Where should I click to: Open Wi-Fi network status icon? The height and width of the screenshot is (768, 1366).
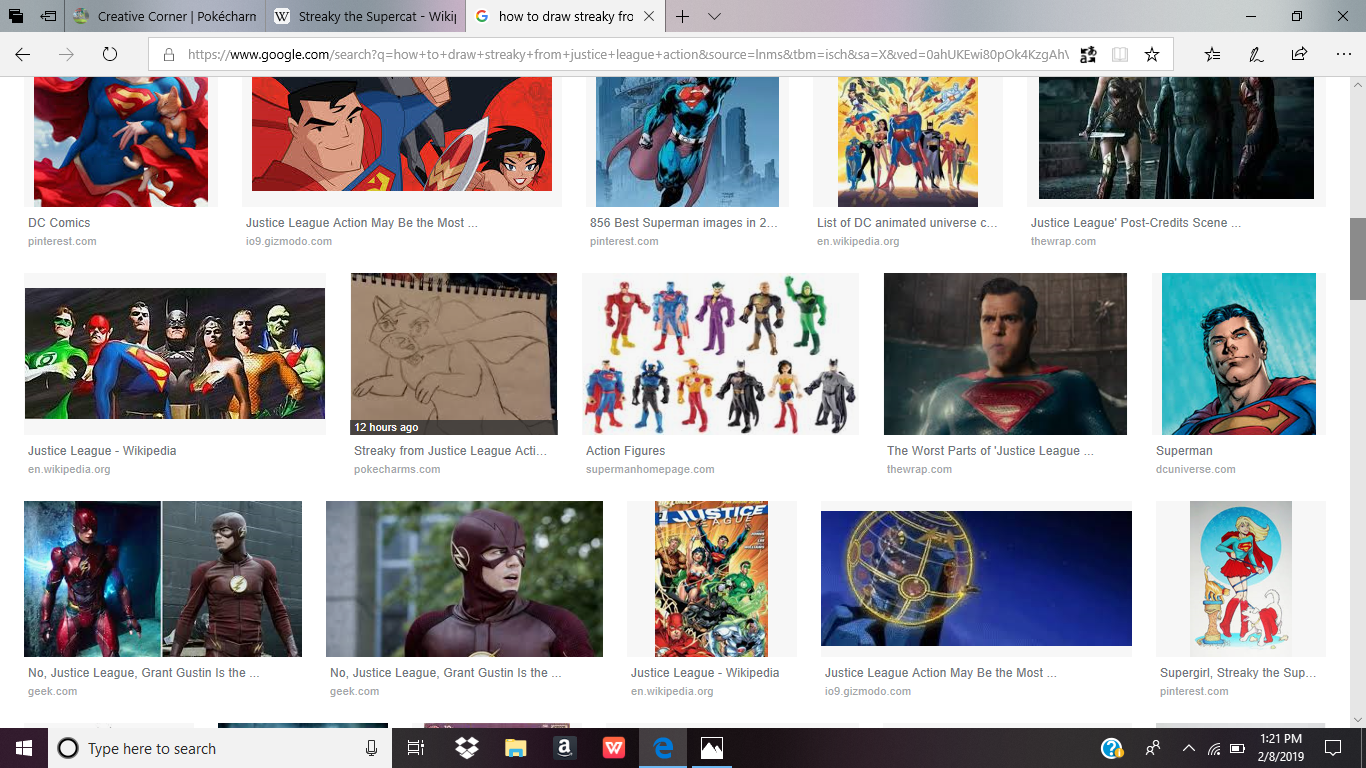(1214, 748)
